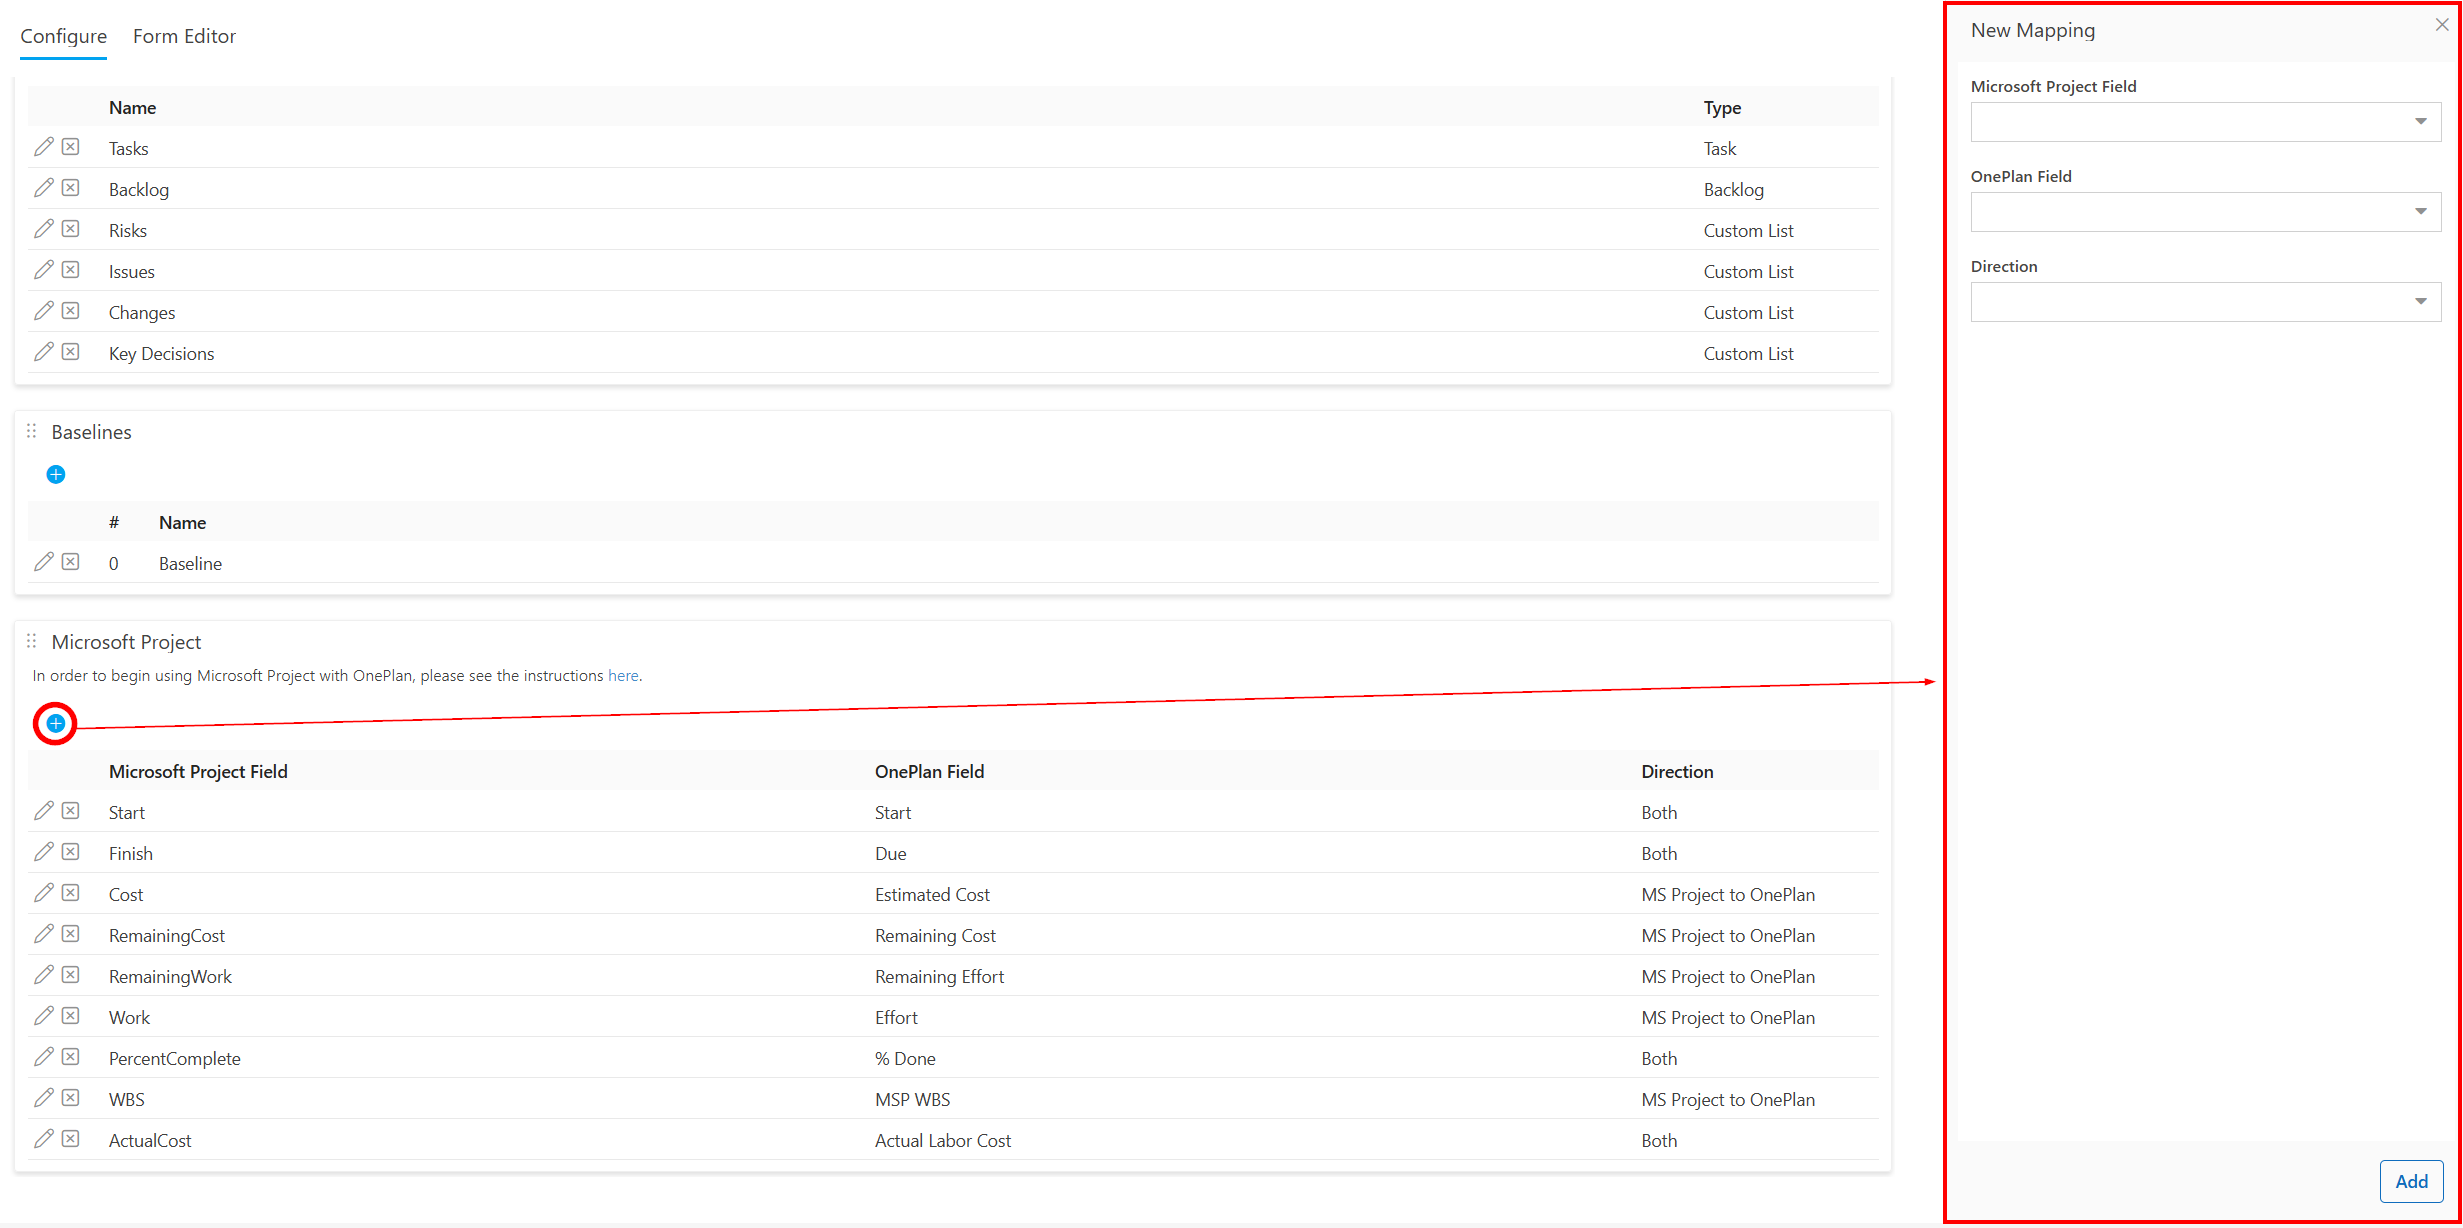This screenshot has width=2463, height=1228.
Task: Edit the Baseline row with the pencil
Action: coord(43,562)
